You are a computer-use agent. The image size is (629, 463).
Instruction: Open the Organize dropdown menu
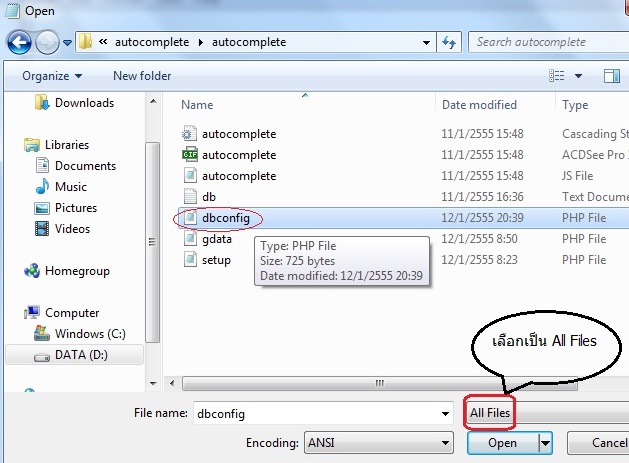(x=52, y=76)
